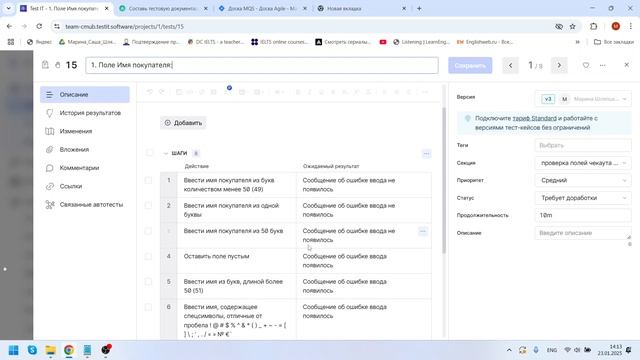Tick the checkbox for step 6
This screenshot has height=360, width=640.
(148, 307)
